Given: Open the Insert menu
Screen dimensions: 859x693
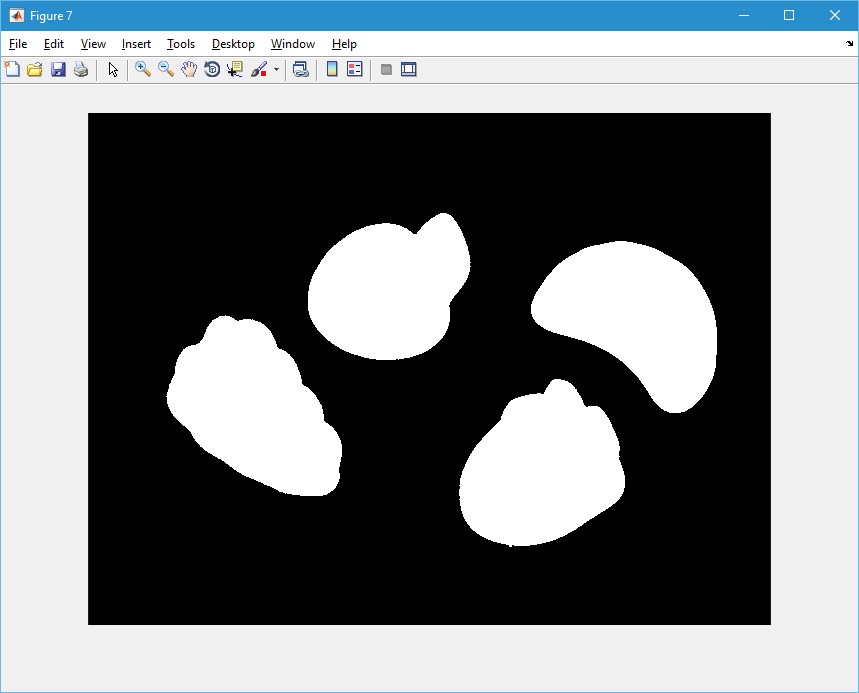Looking at the screenshot, I should coord(136,44).
